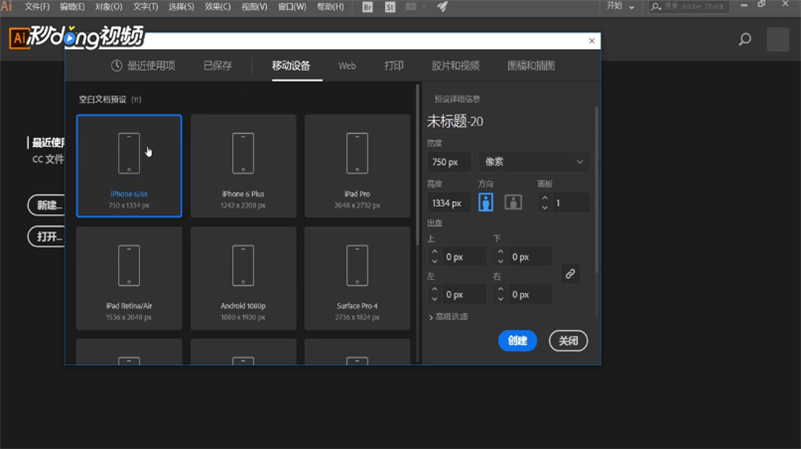Select portrait orientation icon
The image size is (801, 449).
coord(486,202)
